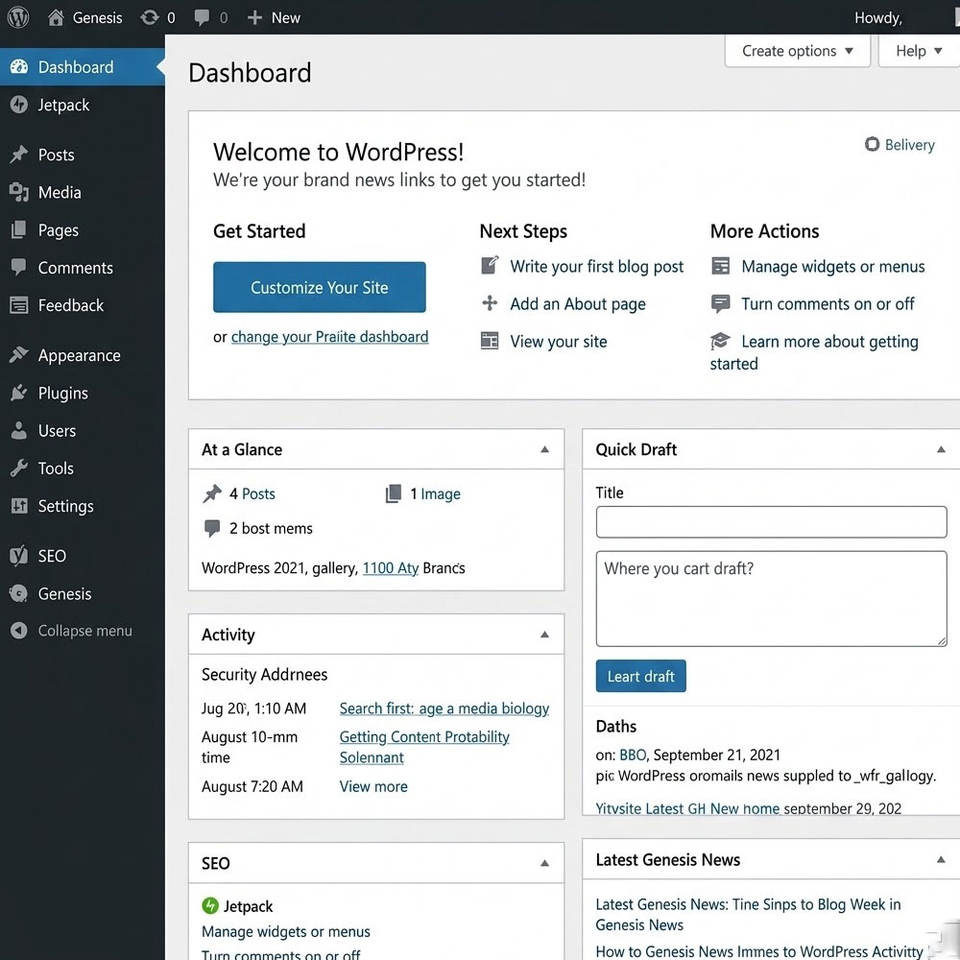Focus the Quick Draft Title field

(771, 522)
